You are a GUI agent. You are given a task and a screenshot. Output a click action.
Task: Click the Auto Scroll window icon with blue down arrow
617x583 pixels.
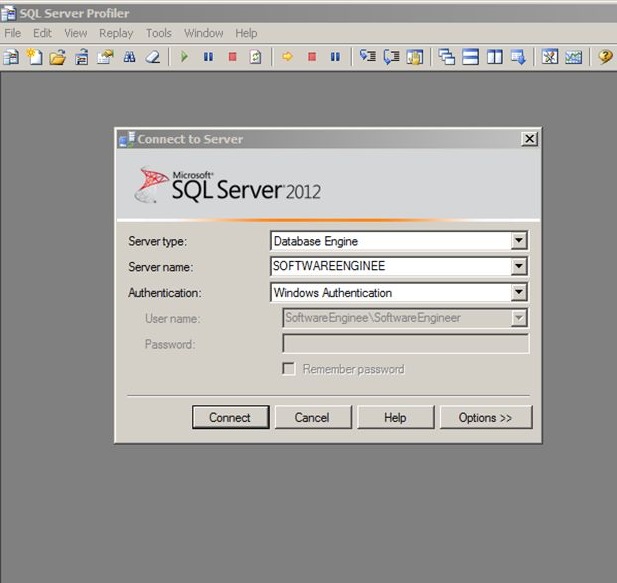point(518,57)
